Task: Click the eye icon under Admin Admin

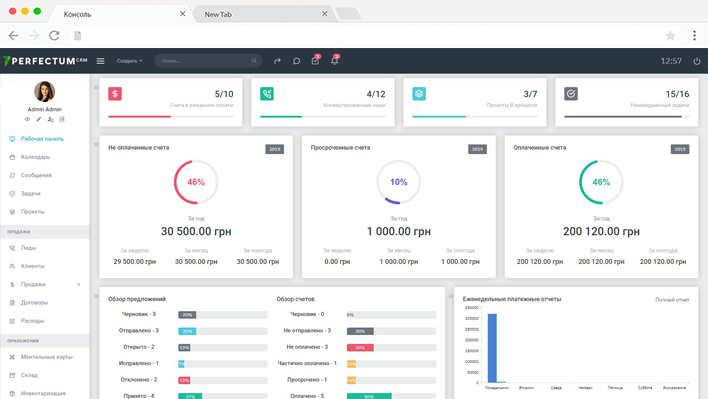Action: pyautogui.click(x=27, y=120)
